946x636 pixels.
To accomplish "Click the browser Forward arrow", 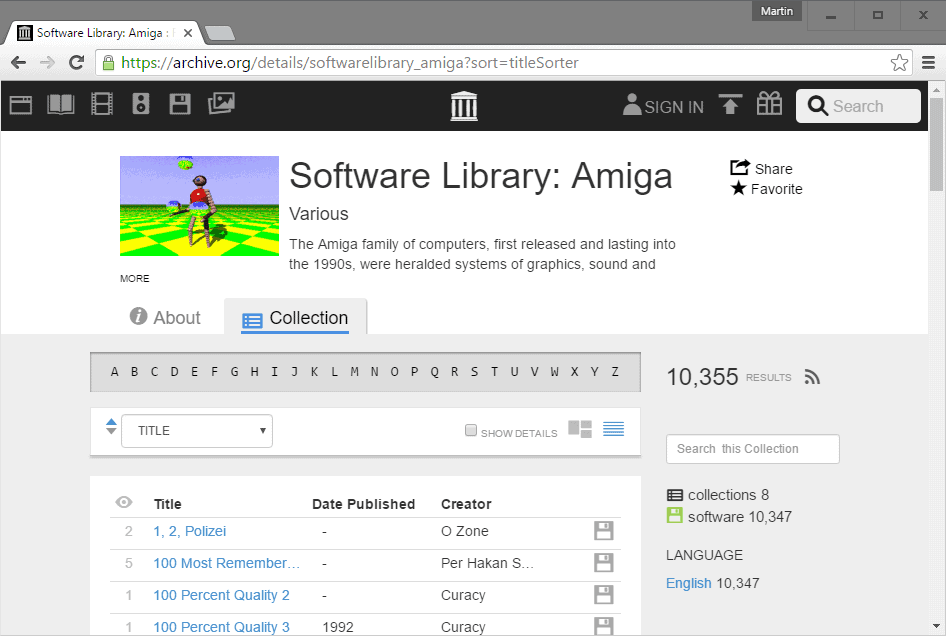I will [47, 62].
